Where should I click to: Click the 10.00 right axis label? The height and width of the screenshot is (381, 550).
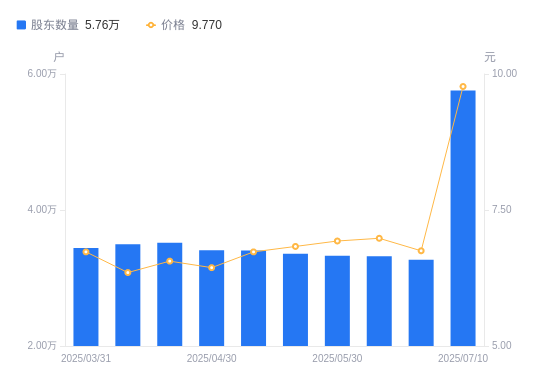pos(504,74)
